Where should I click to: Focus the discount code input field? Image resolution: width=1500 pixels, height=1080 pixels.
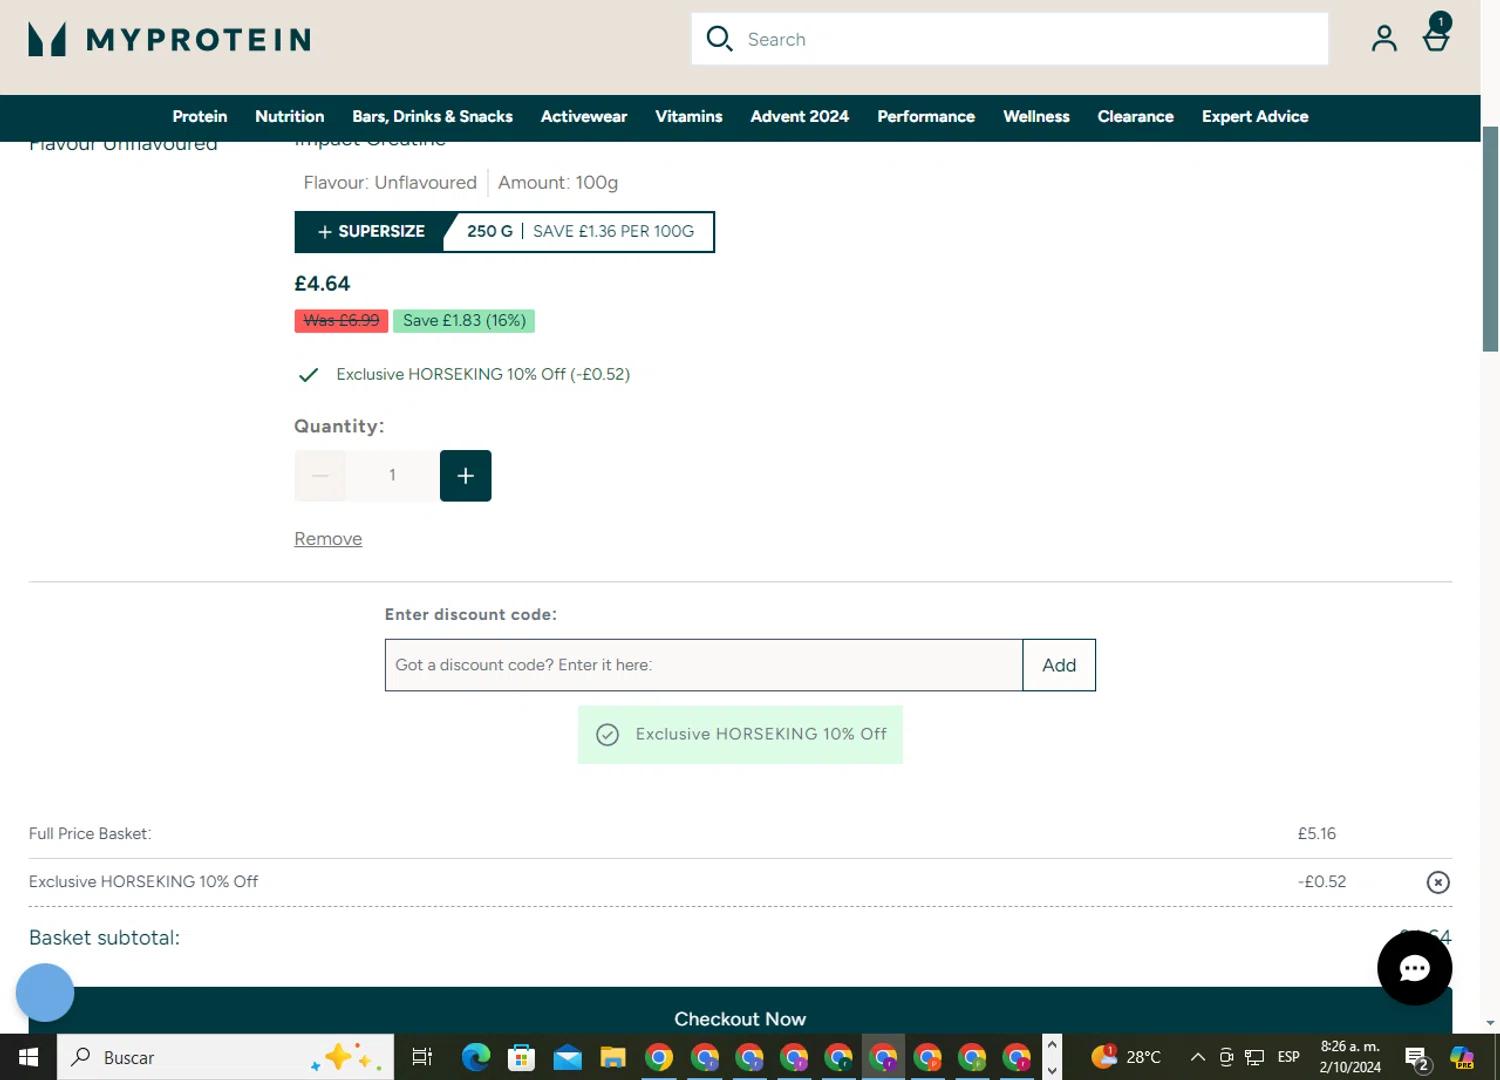pyautogui.click(x=703, y=665)
